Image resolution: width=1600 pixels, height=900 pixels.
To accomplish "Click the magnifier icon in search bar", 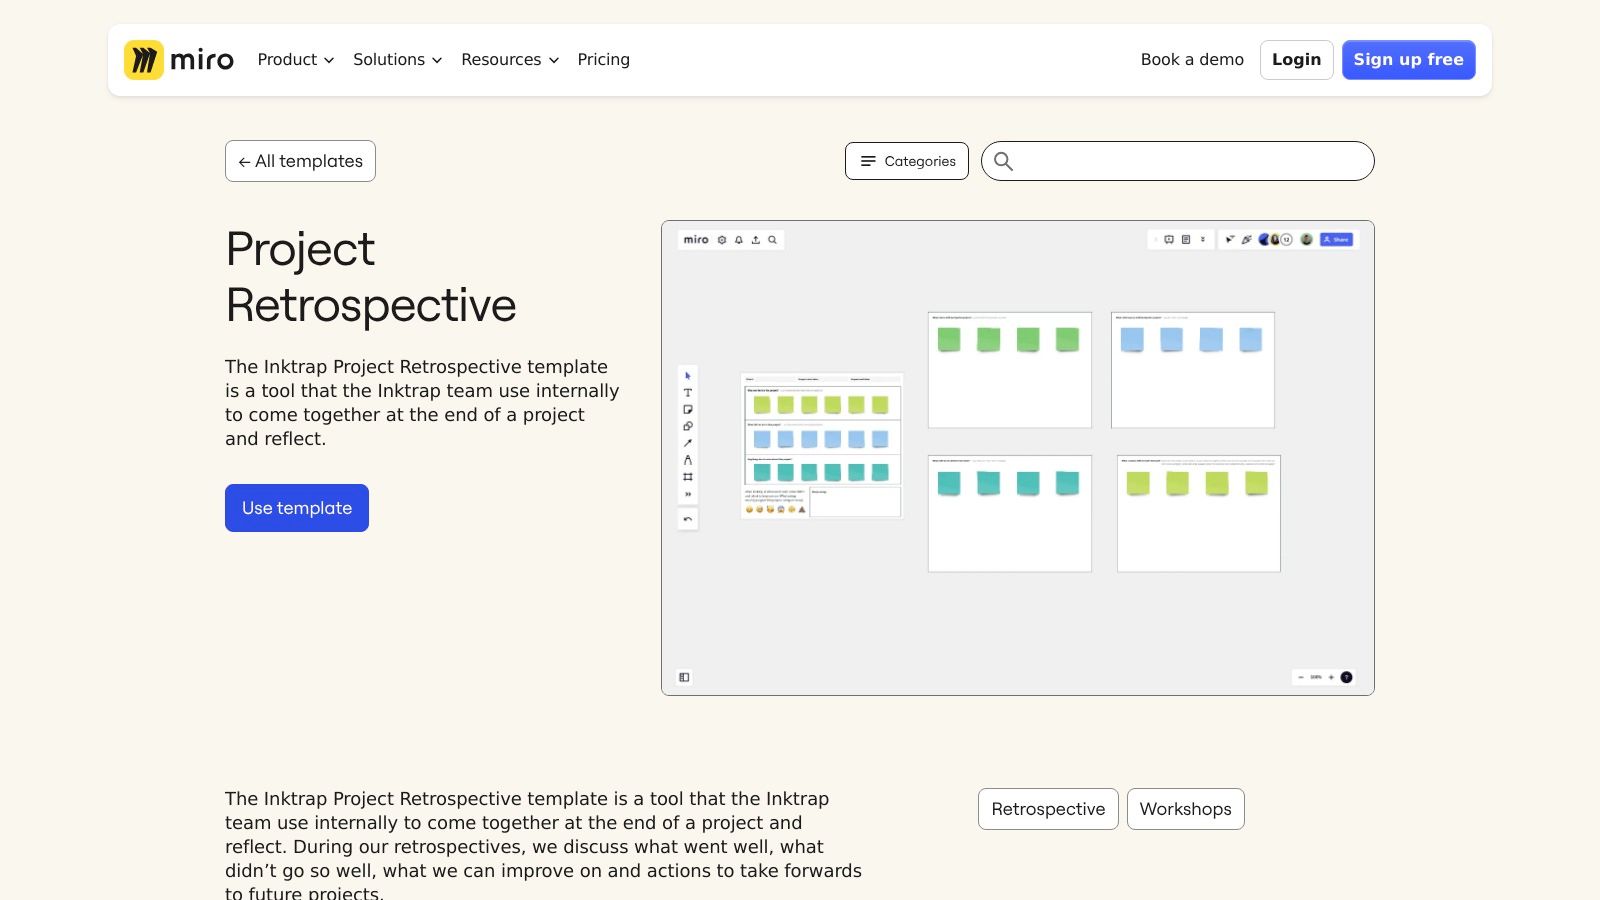I will (1004, 161).
